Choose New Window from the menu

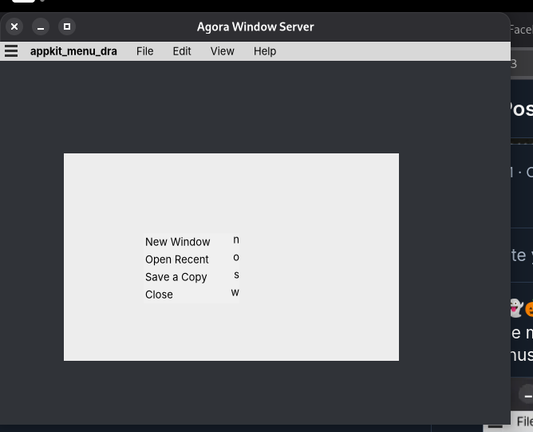pos(192,242)
